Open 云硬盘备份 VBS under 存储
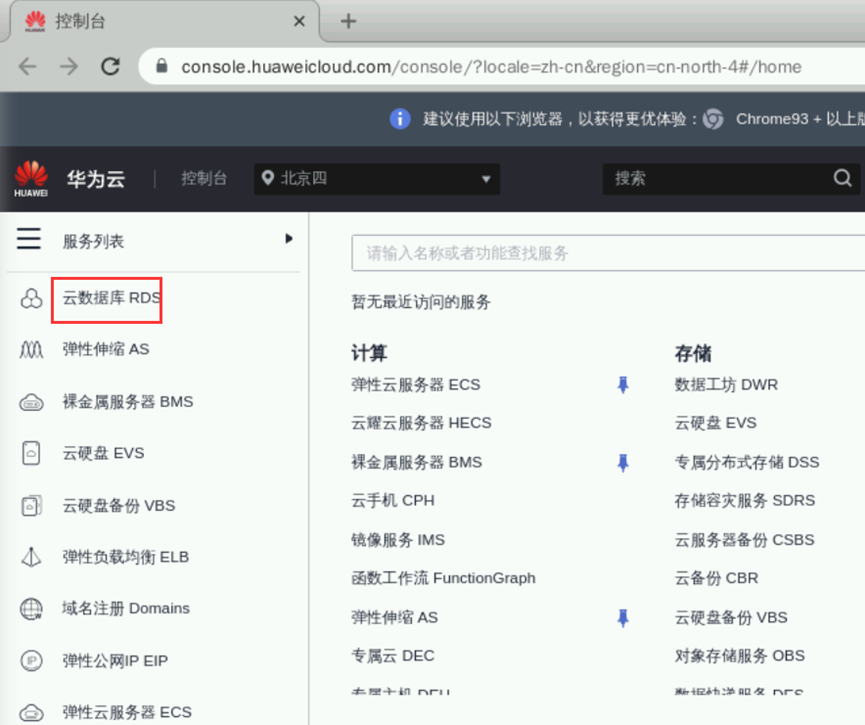This screenshot has height=725, width=865. tap(731, 617)
